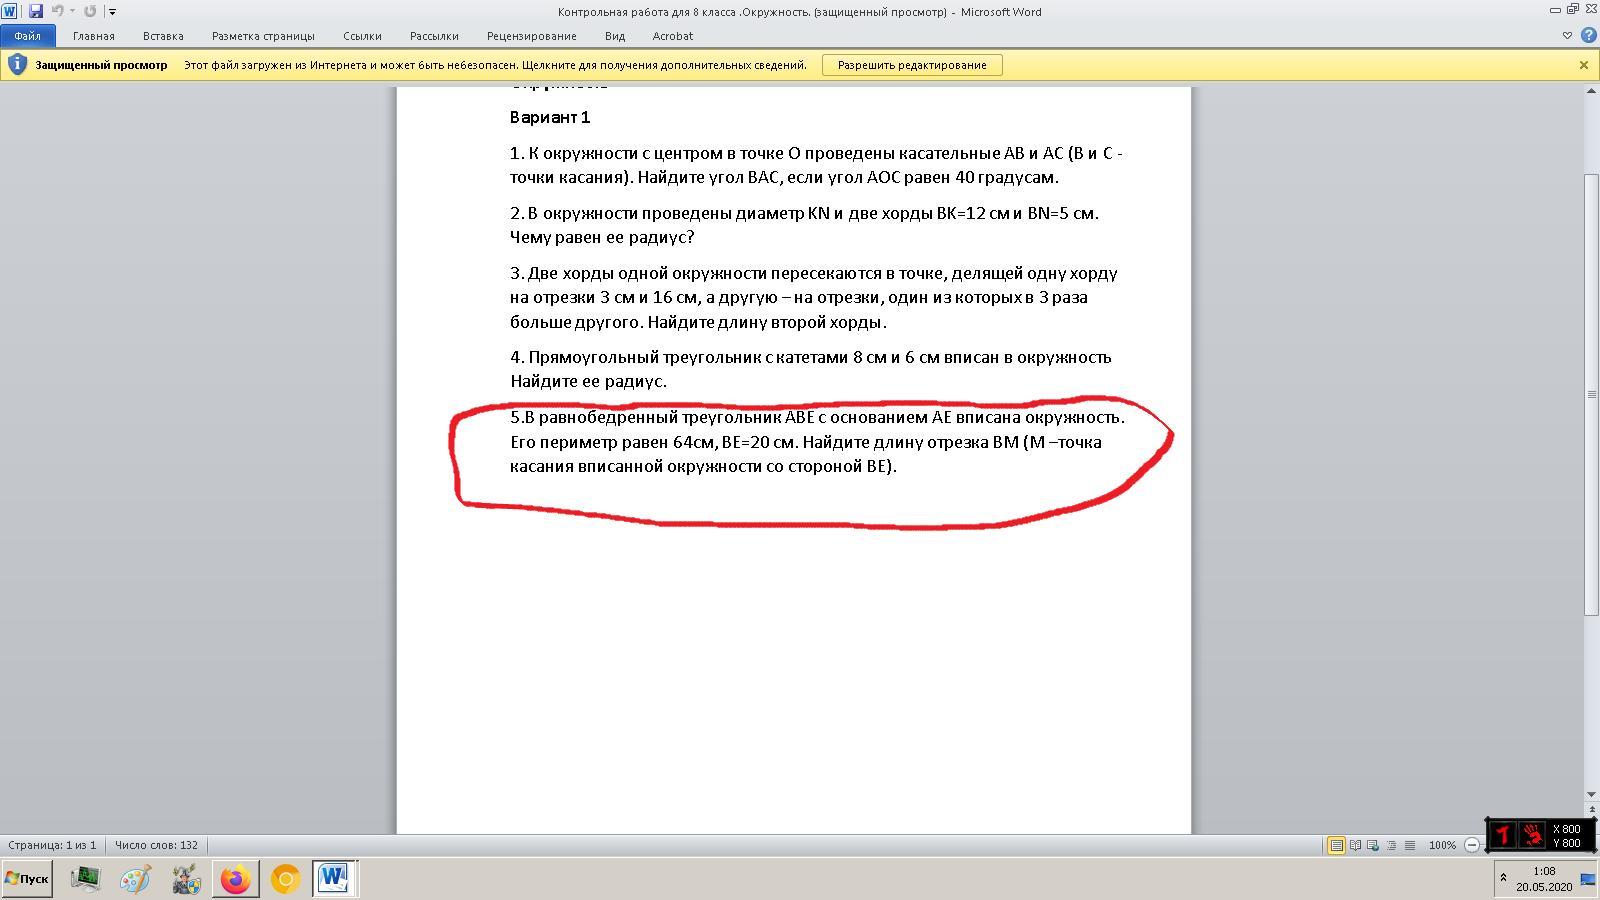Viewport: 1600px width, 900px height.
Task: Switch to the Главная ribbon tab
Action: [94, 36]
